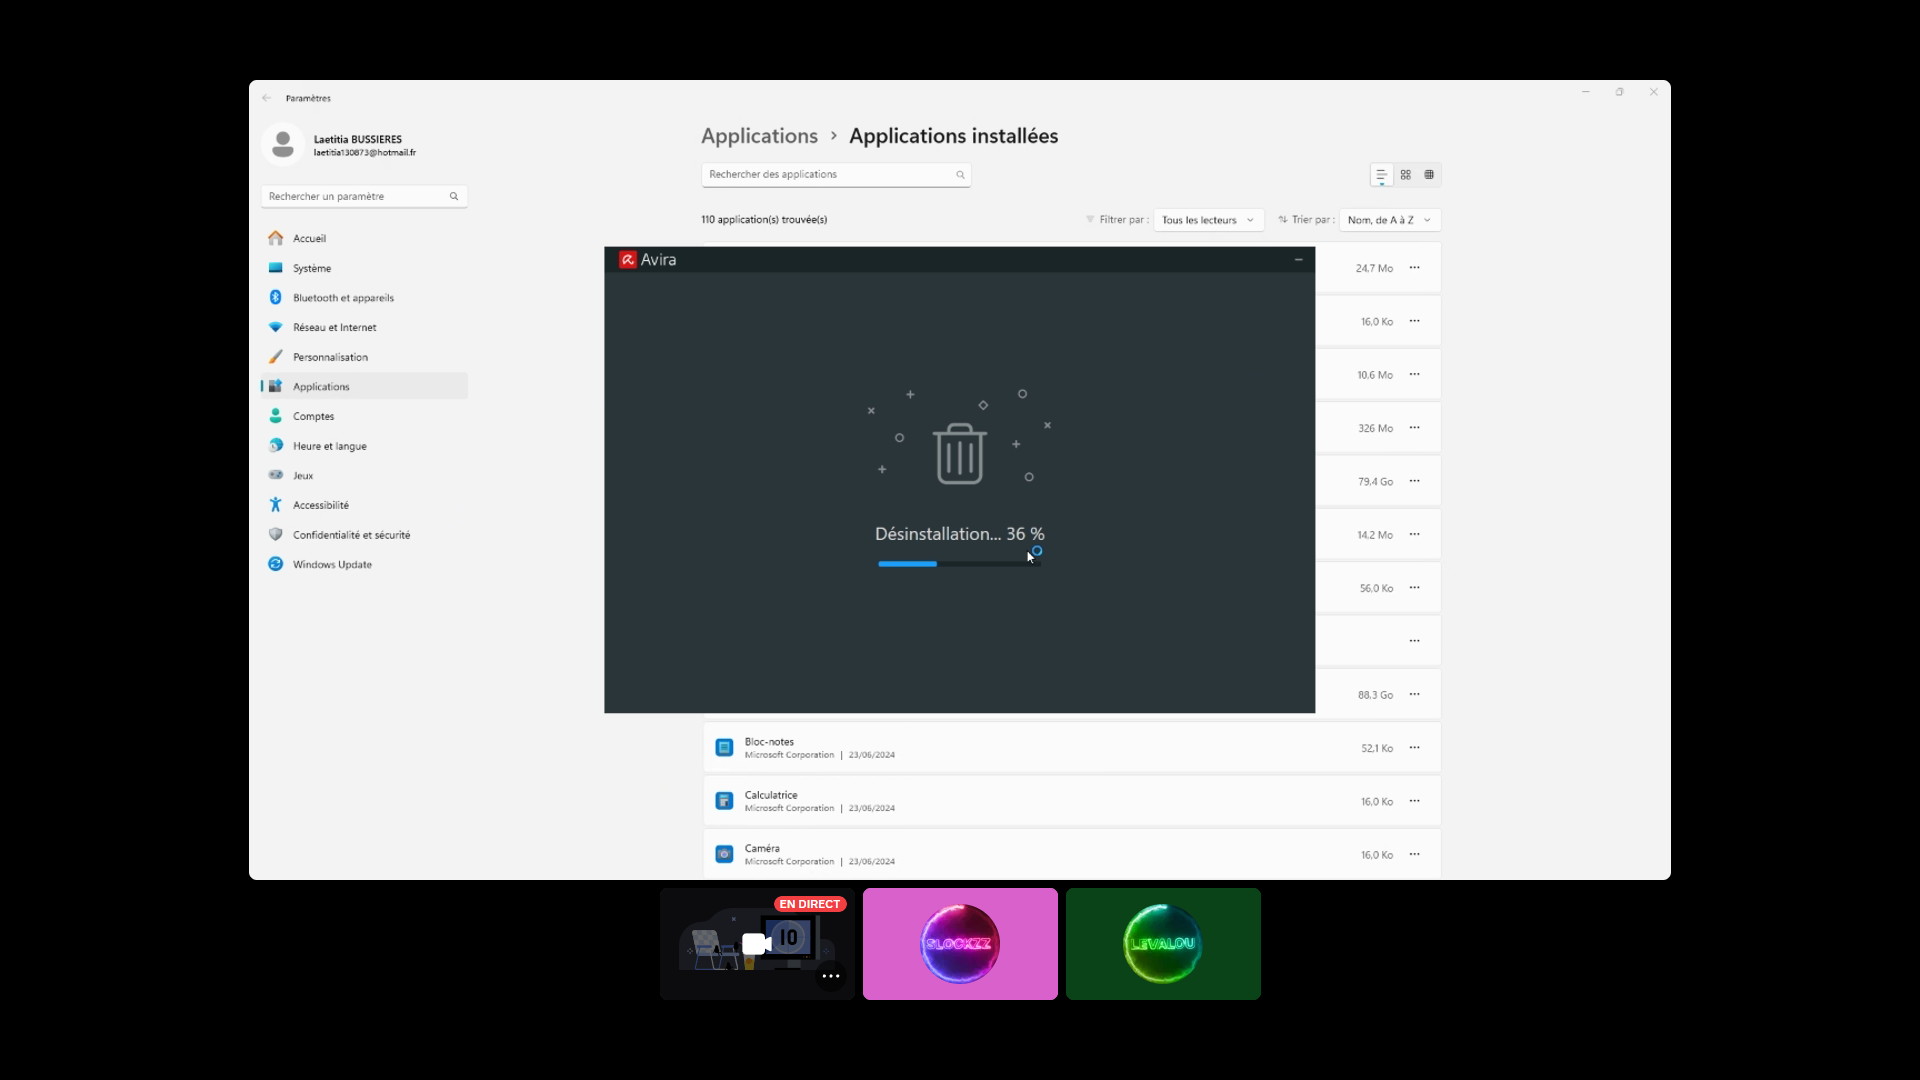This screenshot has width=1920, height=1080.
Task: Click the 'Désinstallation... 36 %' status text
Action: (x=960, y=534)
